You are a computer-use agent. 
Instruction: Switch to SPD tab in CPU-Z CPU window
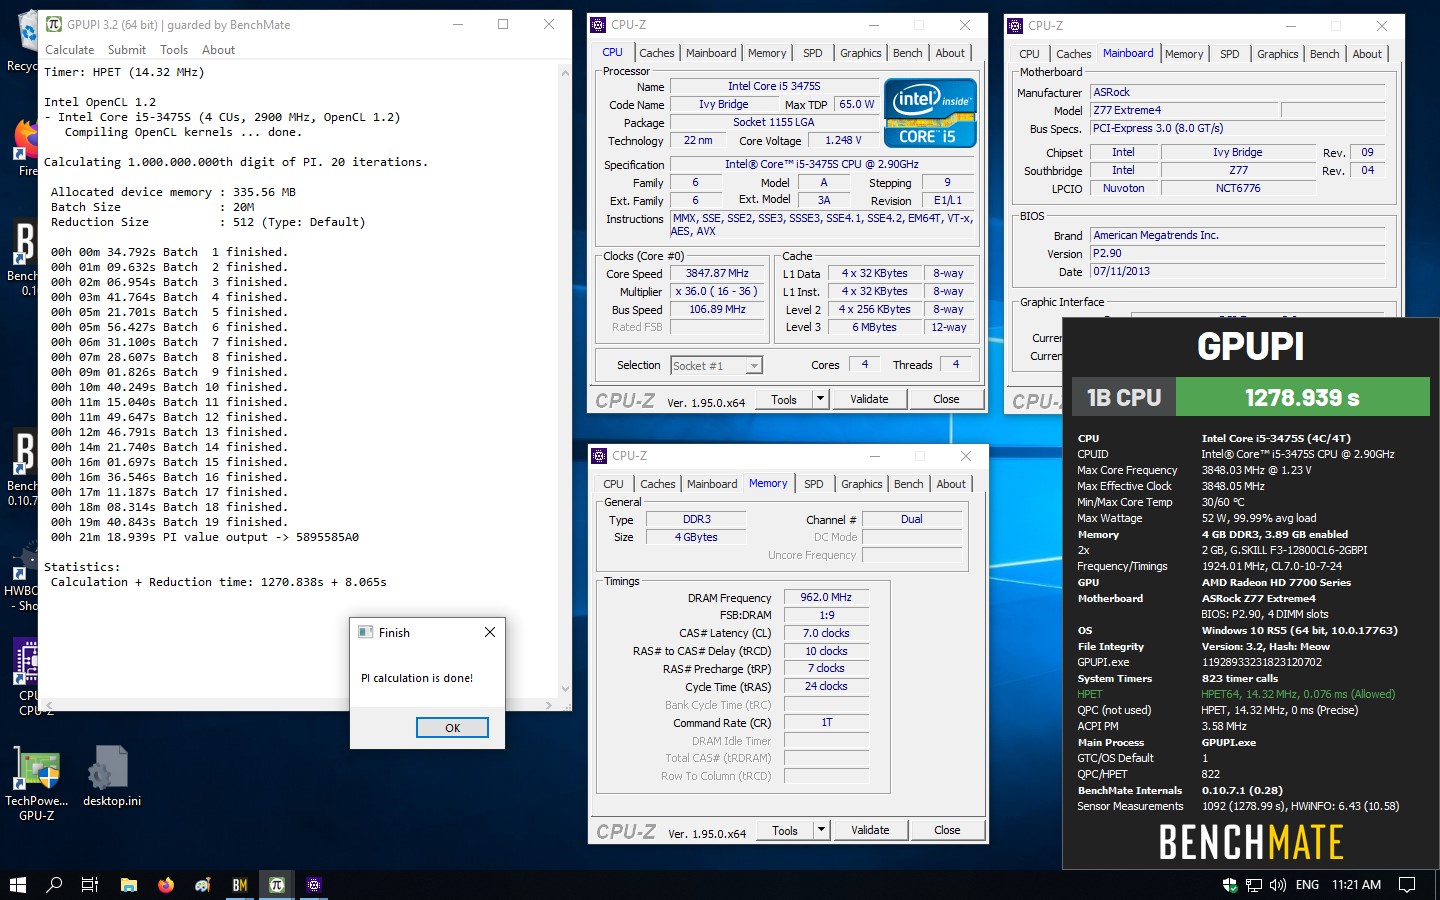[813, 53]
